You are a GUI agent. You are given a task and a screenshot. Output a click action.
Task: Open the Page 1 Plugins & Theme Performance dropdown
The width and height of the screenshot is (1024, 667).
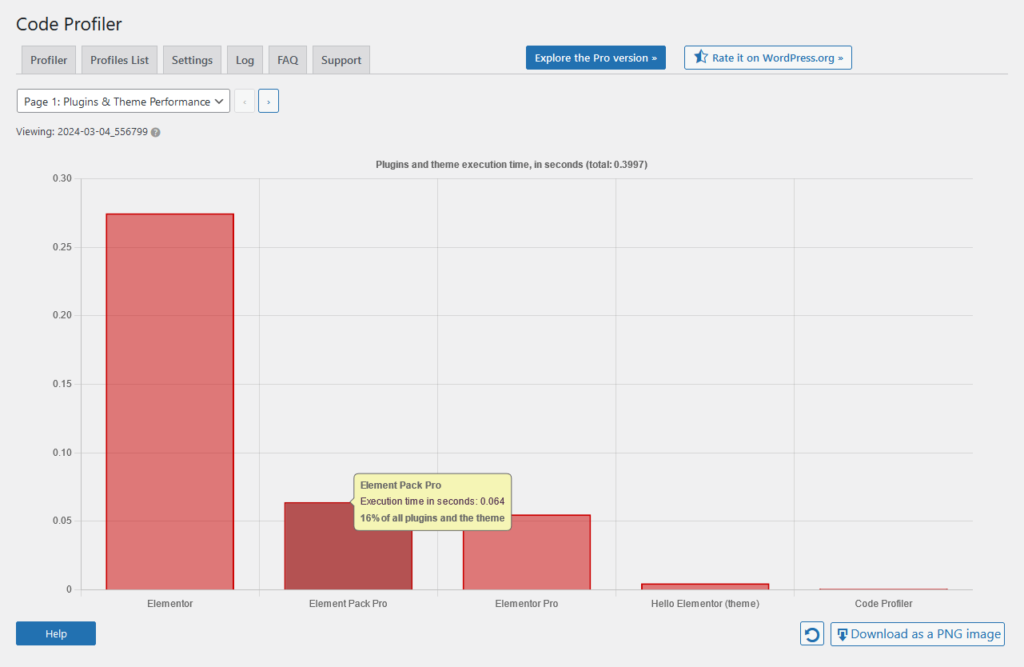tap(123, 101)
